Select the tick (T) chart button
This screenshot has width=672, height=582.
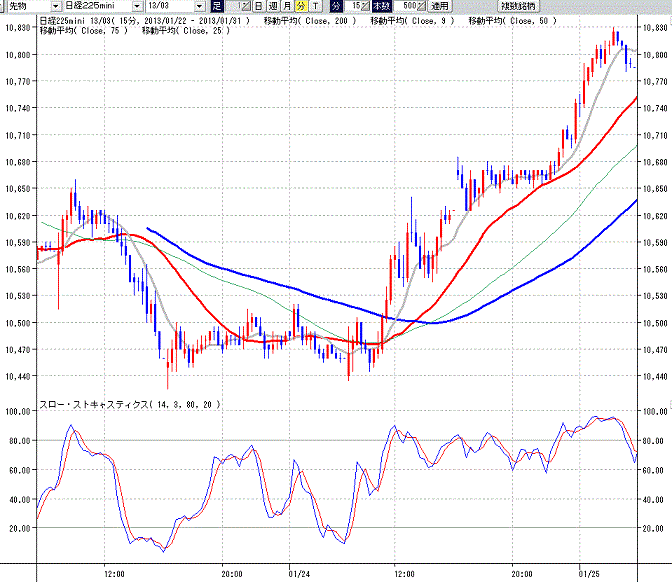pyautogui.click(x=315, y=6)
